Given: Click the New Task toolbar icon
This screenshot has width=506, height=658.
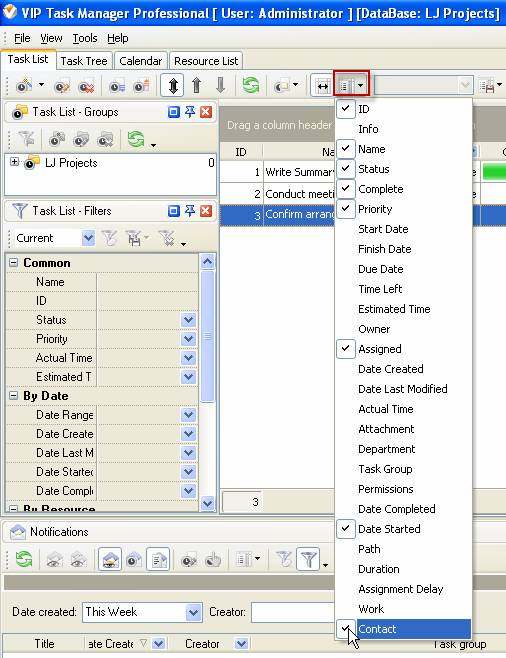Looking at the screenshot, I should tap(23, 86).
